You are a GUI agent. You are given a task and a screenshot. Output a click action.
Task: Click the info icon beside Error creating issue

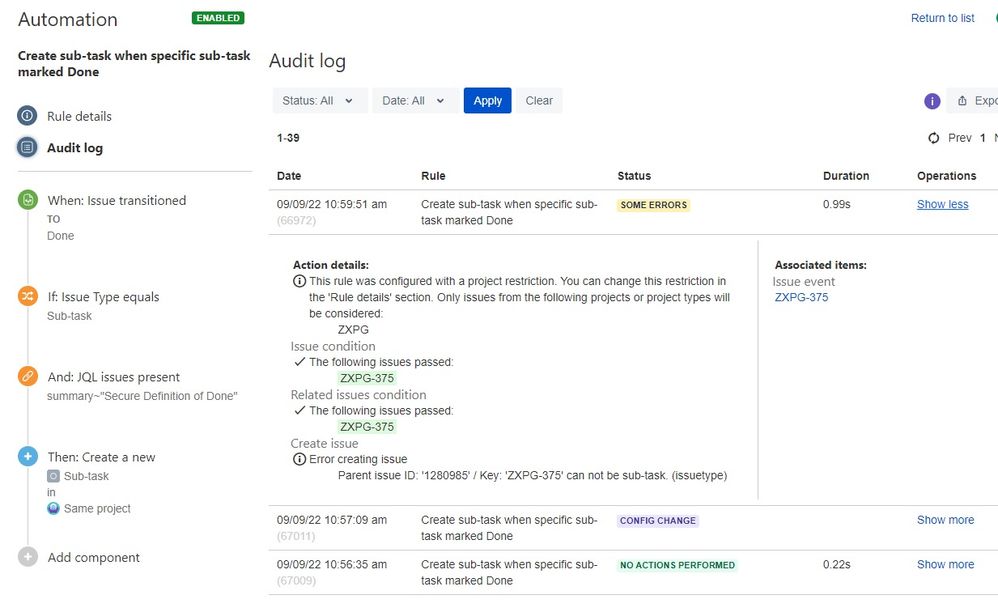pos(299,459)
